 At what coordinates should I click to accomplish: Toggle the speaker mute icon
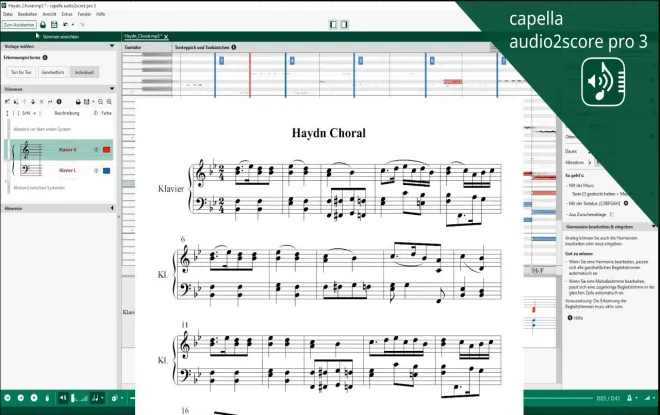coord(63,398)
